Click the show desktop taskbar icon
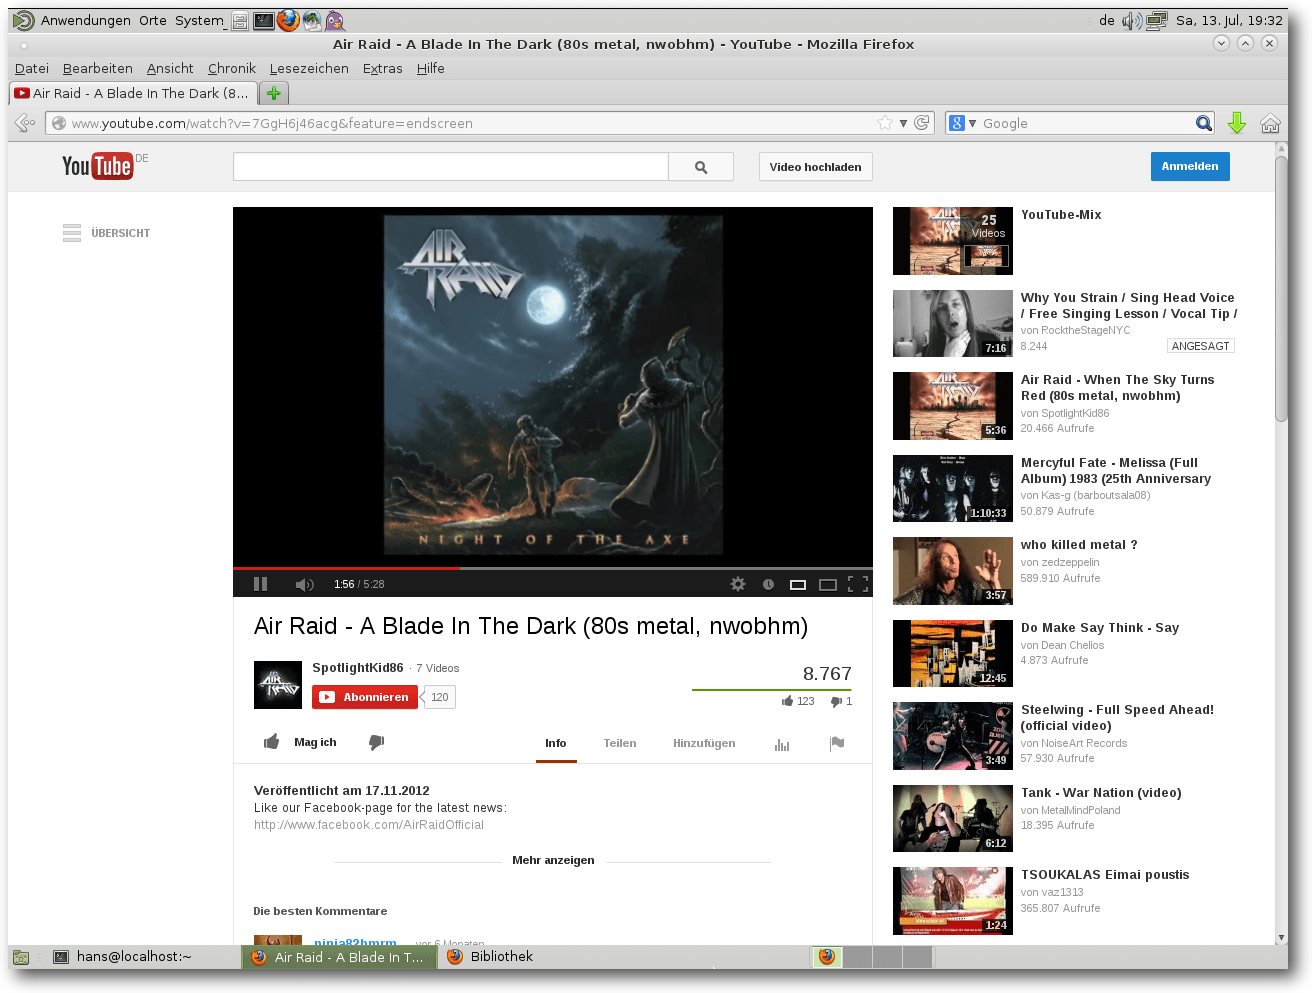Viewport: 1312px width, 993px height. [20, 957]
